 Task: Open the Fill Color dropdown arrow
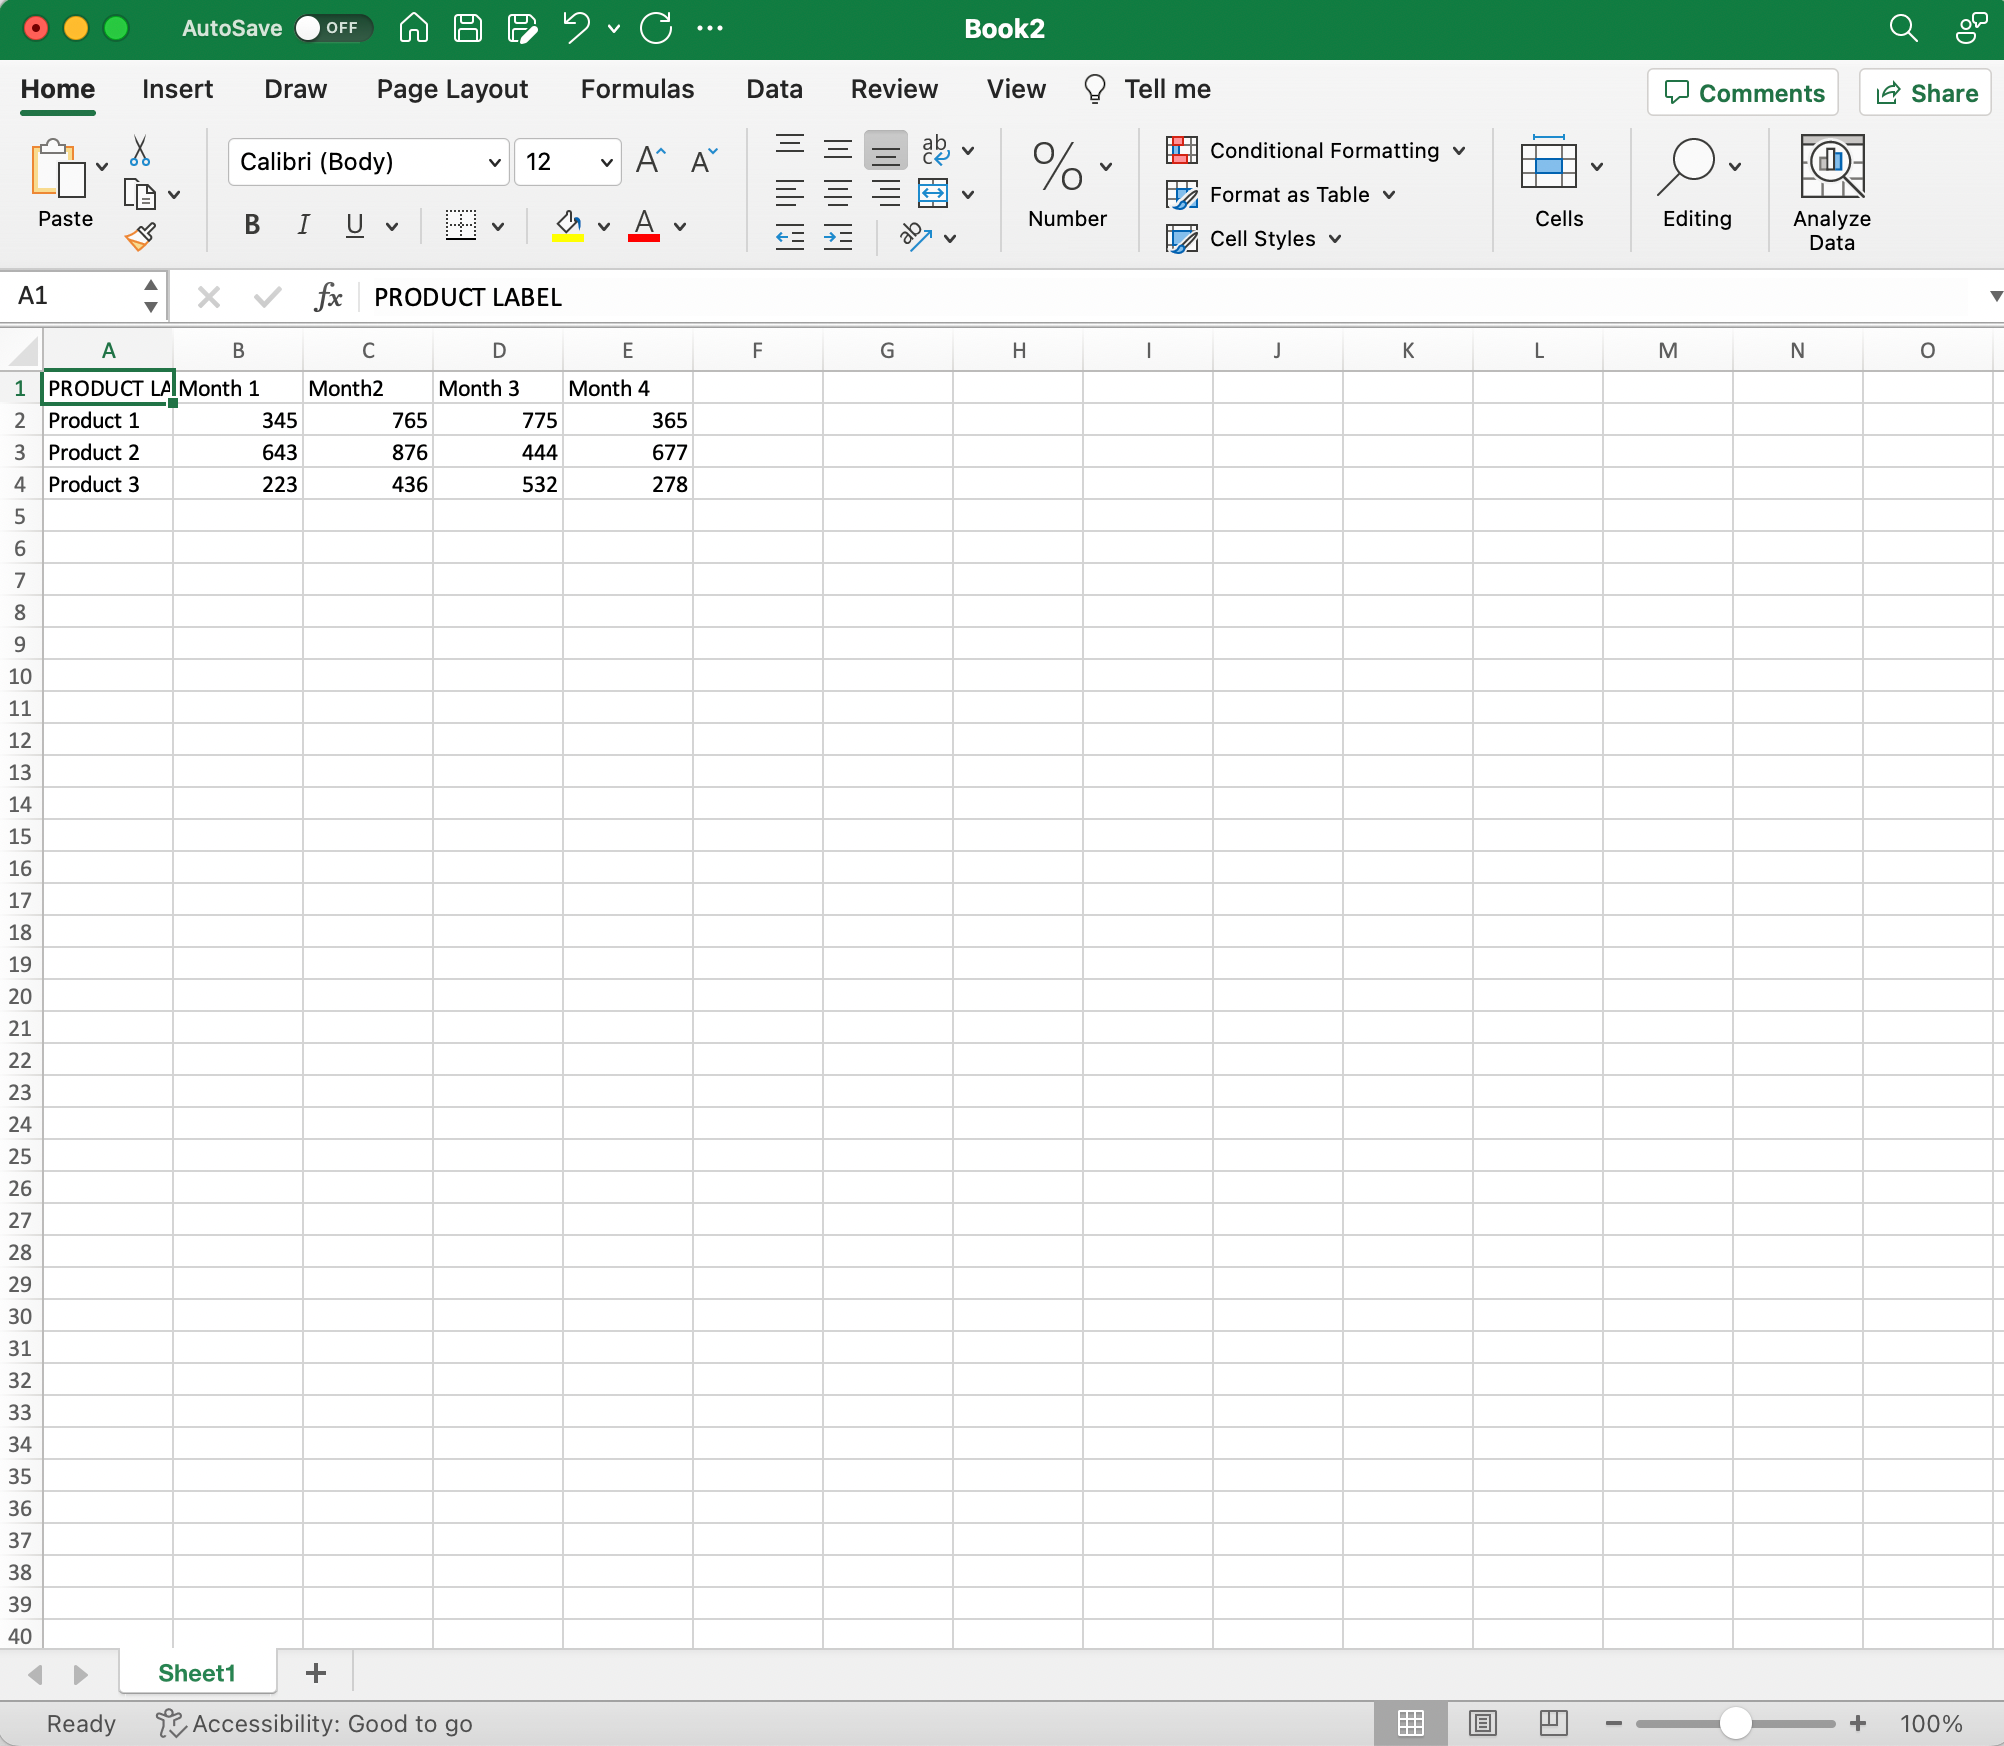point(603,225)
